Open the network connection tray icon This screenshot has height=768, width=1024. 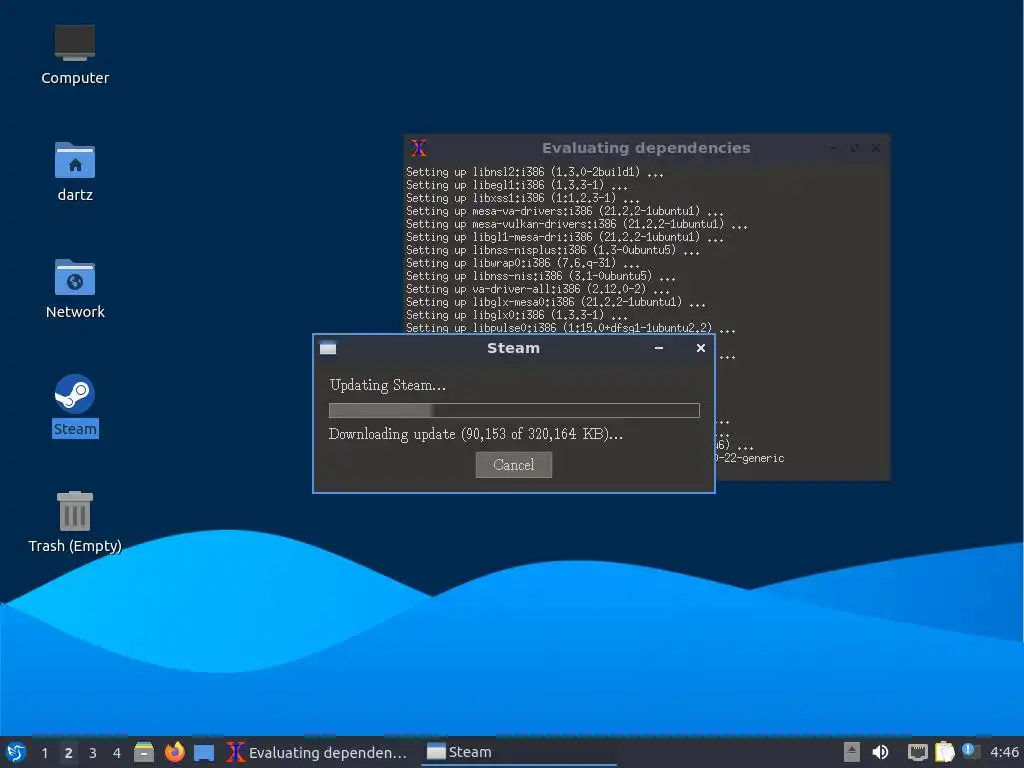point(918,752)
